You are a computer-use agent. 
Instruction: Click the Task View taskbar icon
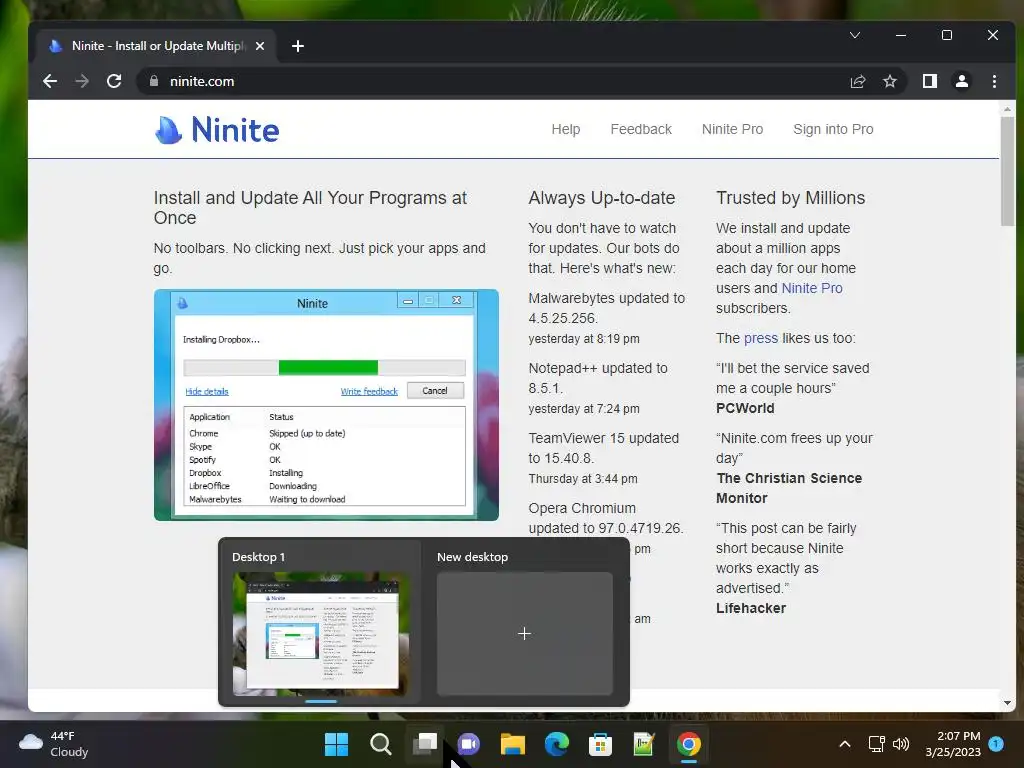424,744
